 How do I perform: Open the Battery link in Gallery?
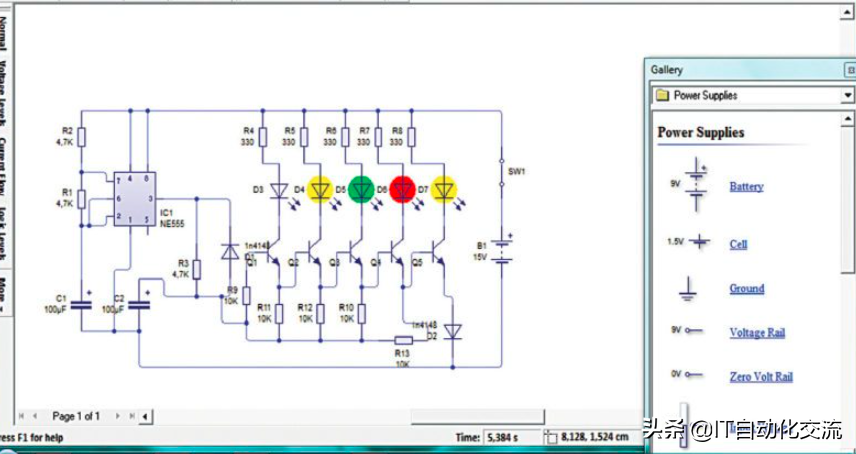[x=746, y=187]
